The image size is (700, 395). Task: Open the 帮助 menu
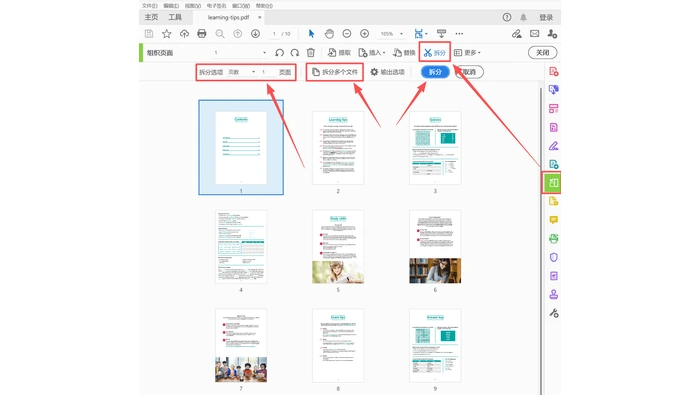coord(264,6)
